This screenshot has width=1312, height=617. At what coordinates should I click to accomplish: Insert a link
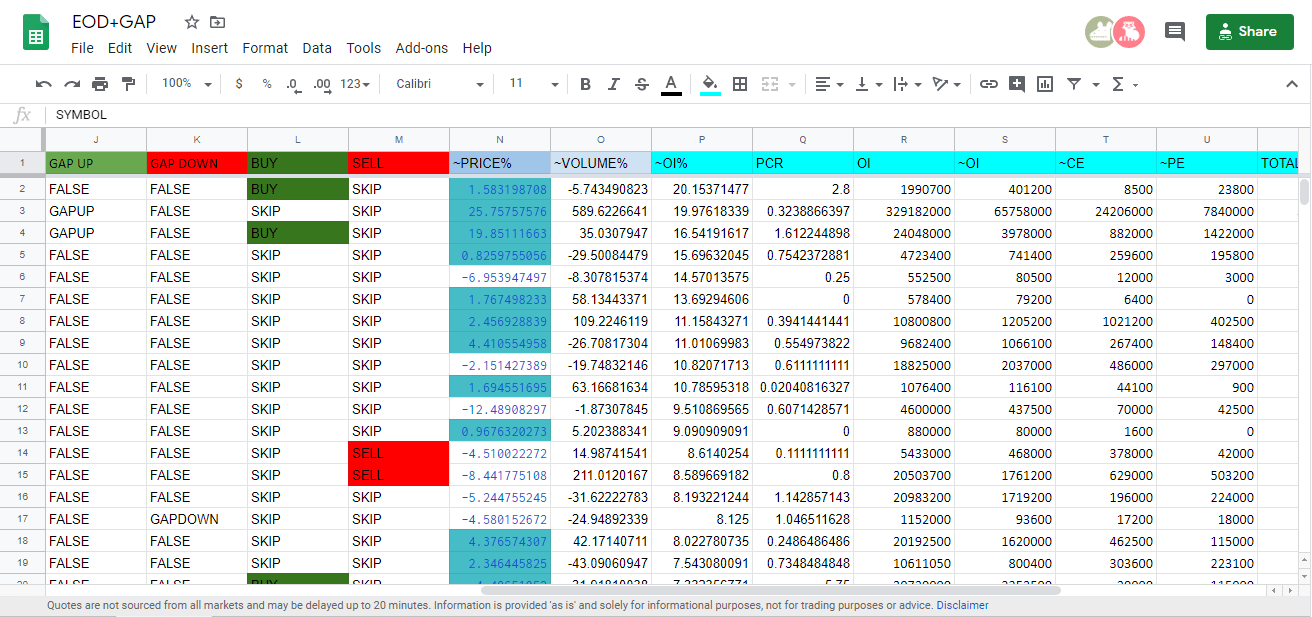[x=989, y=84]
